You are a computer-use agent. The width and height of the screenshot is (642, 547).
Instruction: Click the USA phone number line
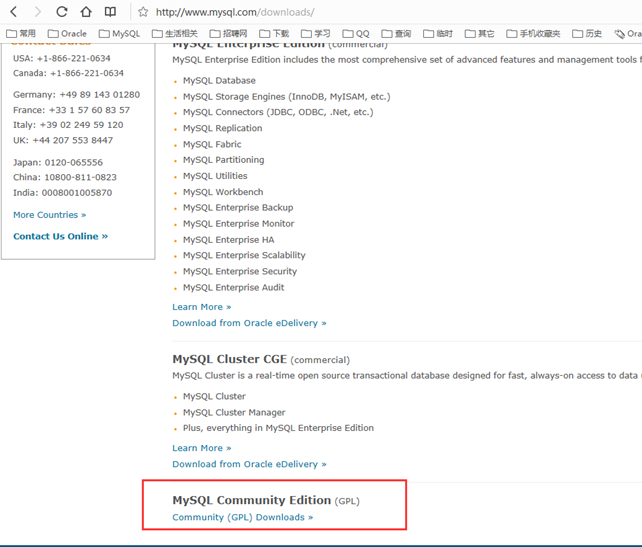(x=62, y=59)
